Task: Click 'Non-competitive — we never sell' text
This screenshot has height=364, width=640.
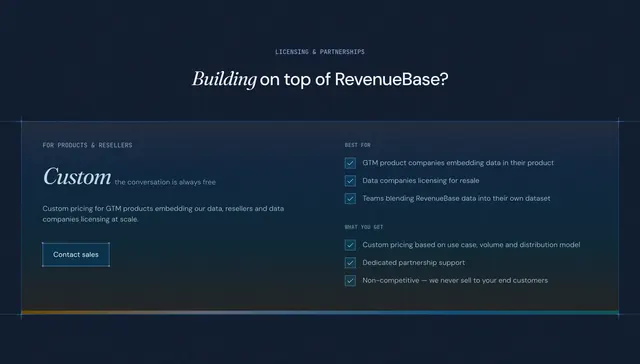Action: [455, 280]
